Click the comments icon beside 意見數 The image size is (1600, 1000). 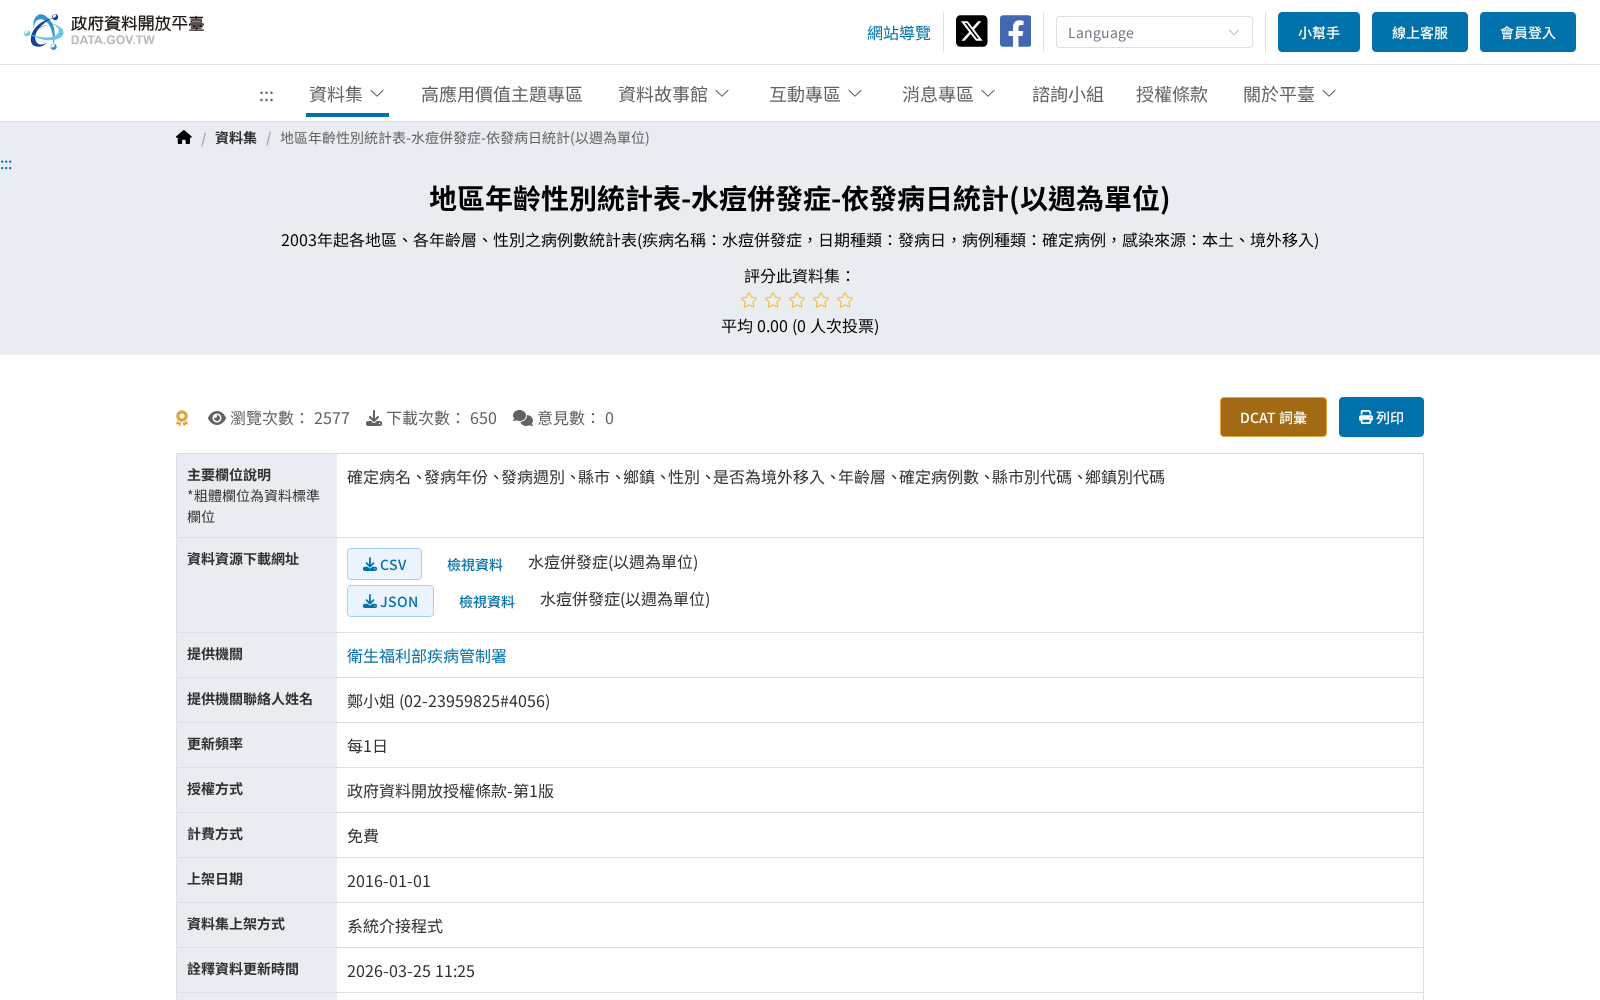click(x=522, y=418)
